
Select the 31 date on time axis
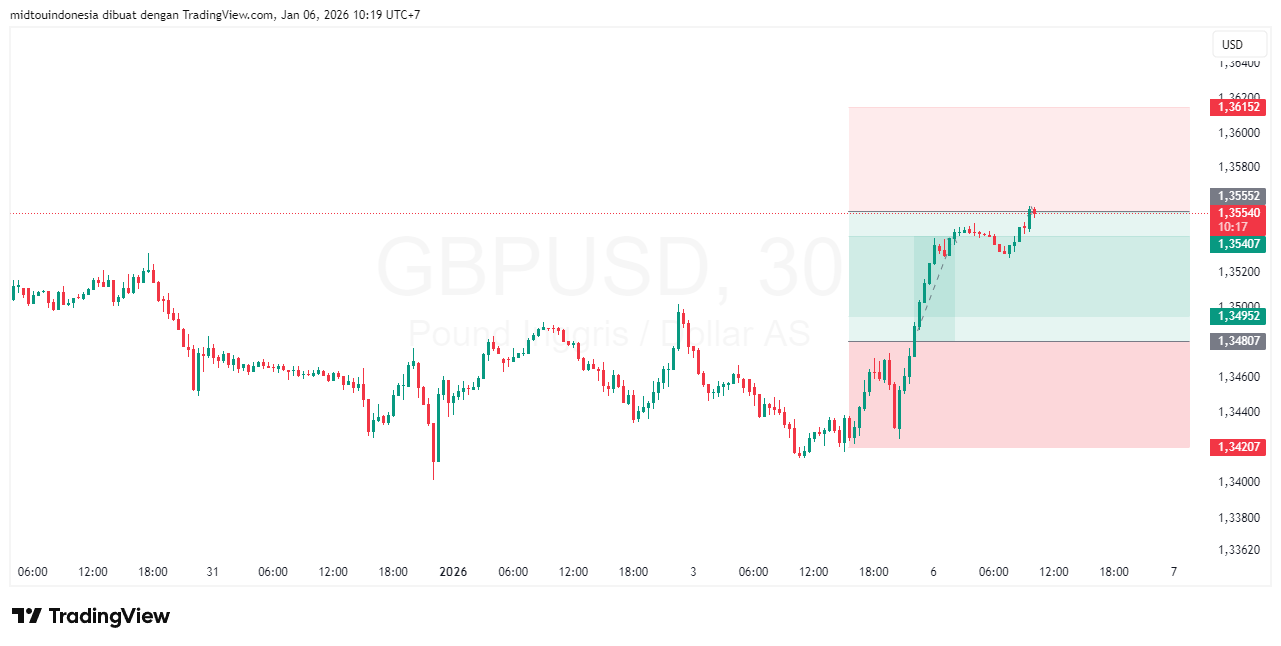pos(212,572)
